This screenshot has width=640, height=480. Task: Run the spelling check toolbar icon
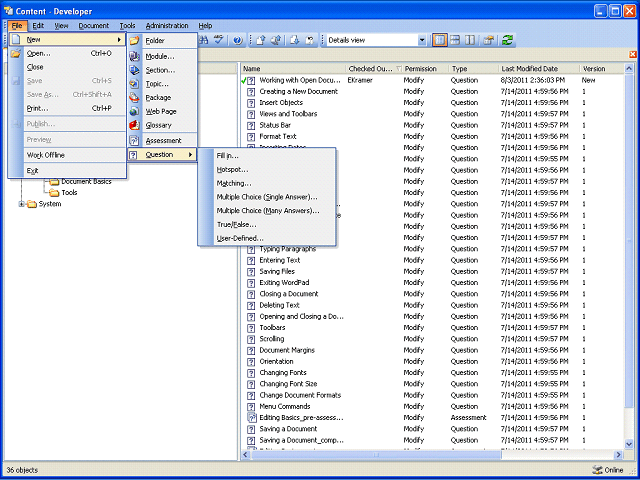(x=219, y=40)
